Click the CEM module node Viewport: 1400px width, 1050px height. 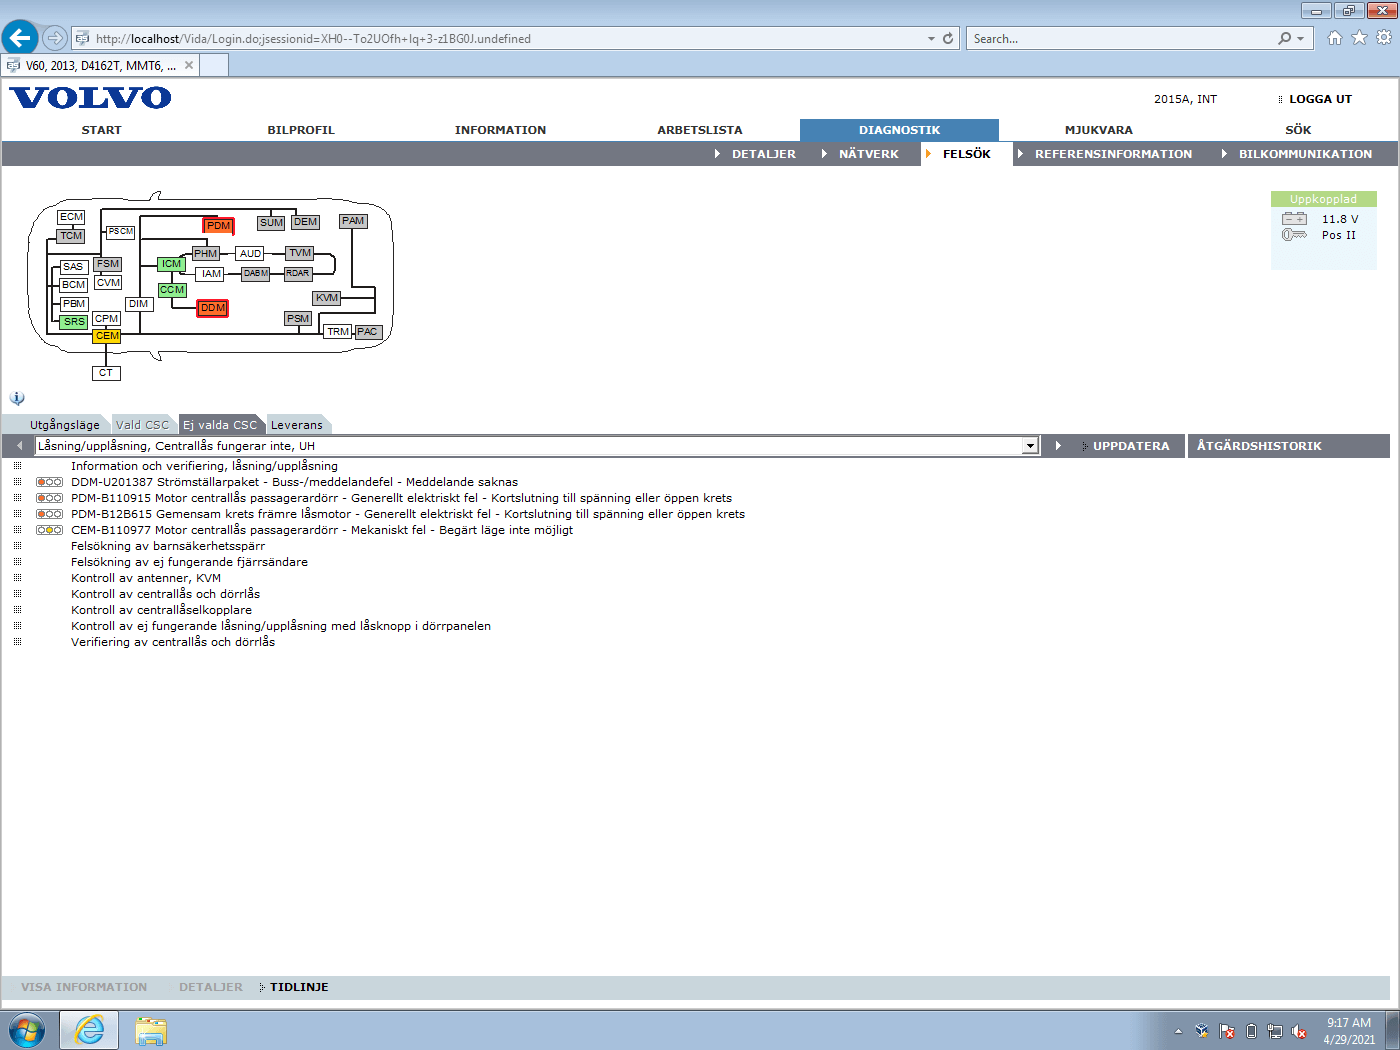[x=107, y=336]
